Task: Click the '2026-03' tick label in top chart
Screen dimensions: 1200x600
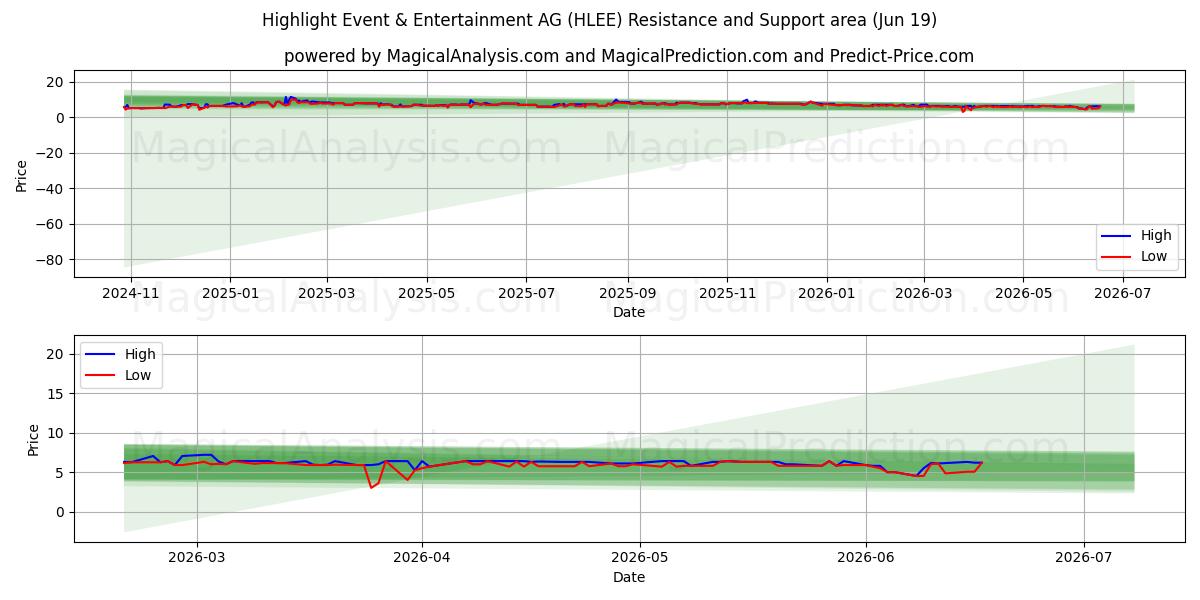Action: point(923,295)
